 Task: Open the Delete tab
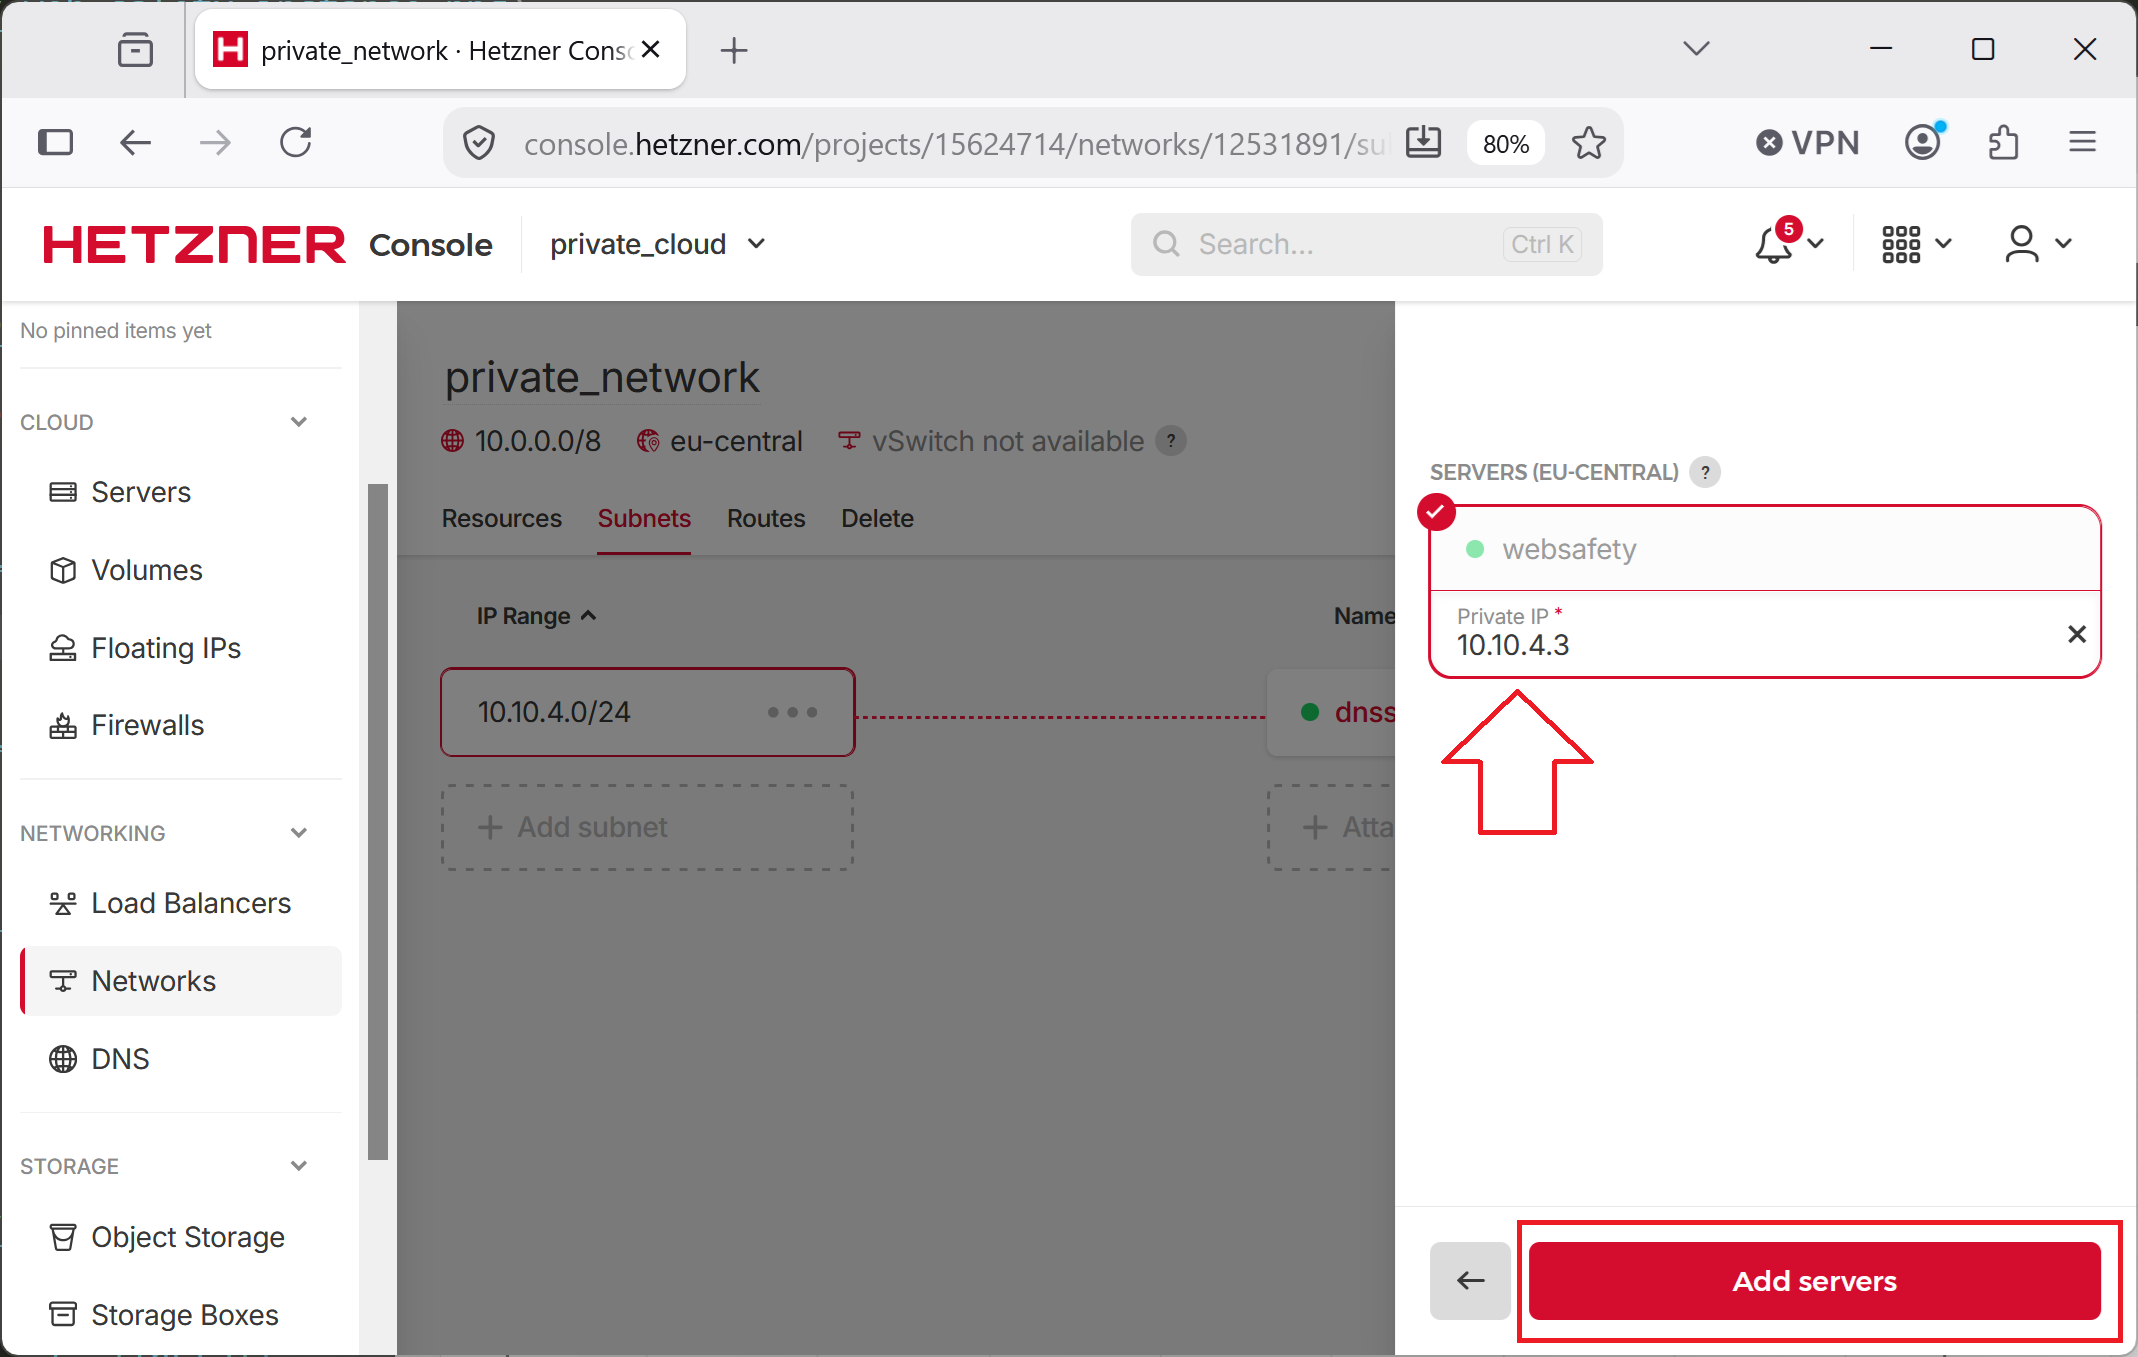pos(877,518)
